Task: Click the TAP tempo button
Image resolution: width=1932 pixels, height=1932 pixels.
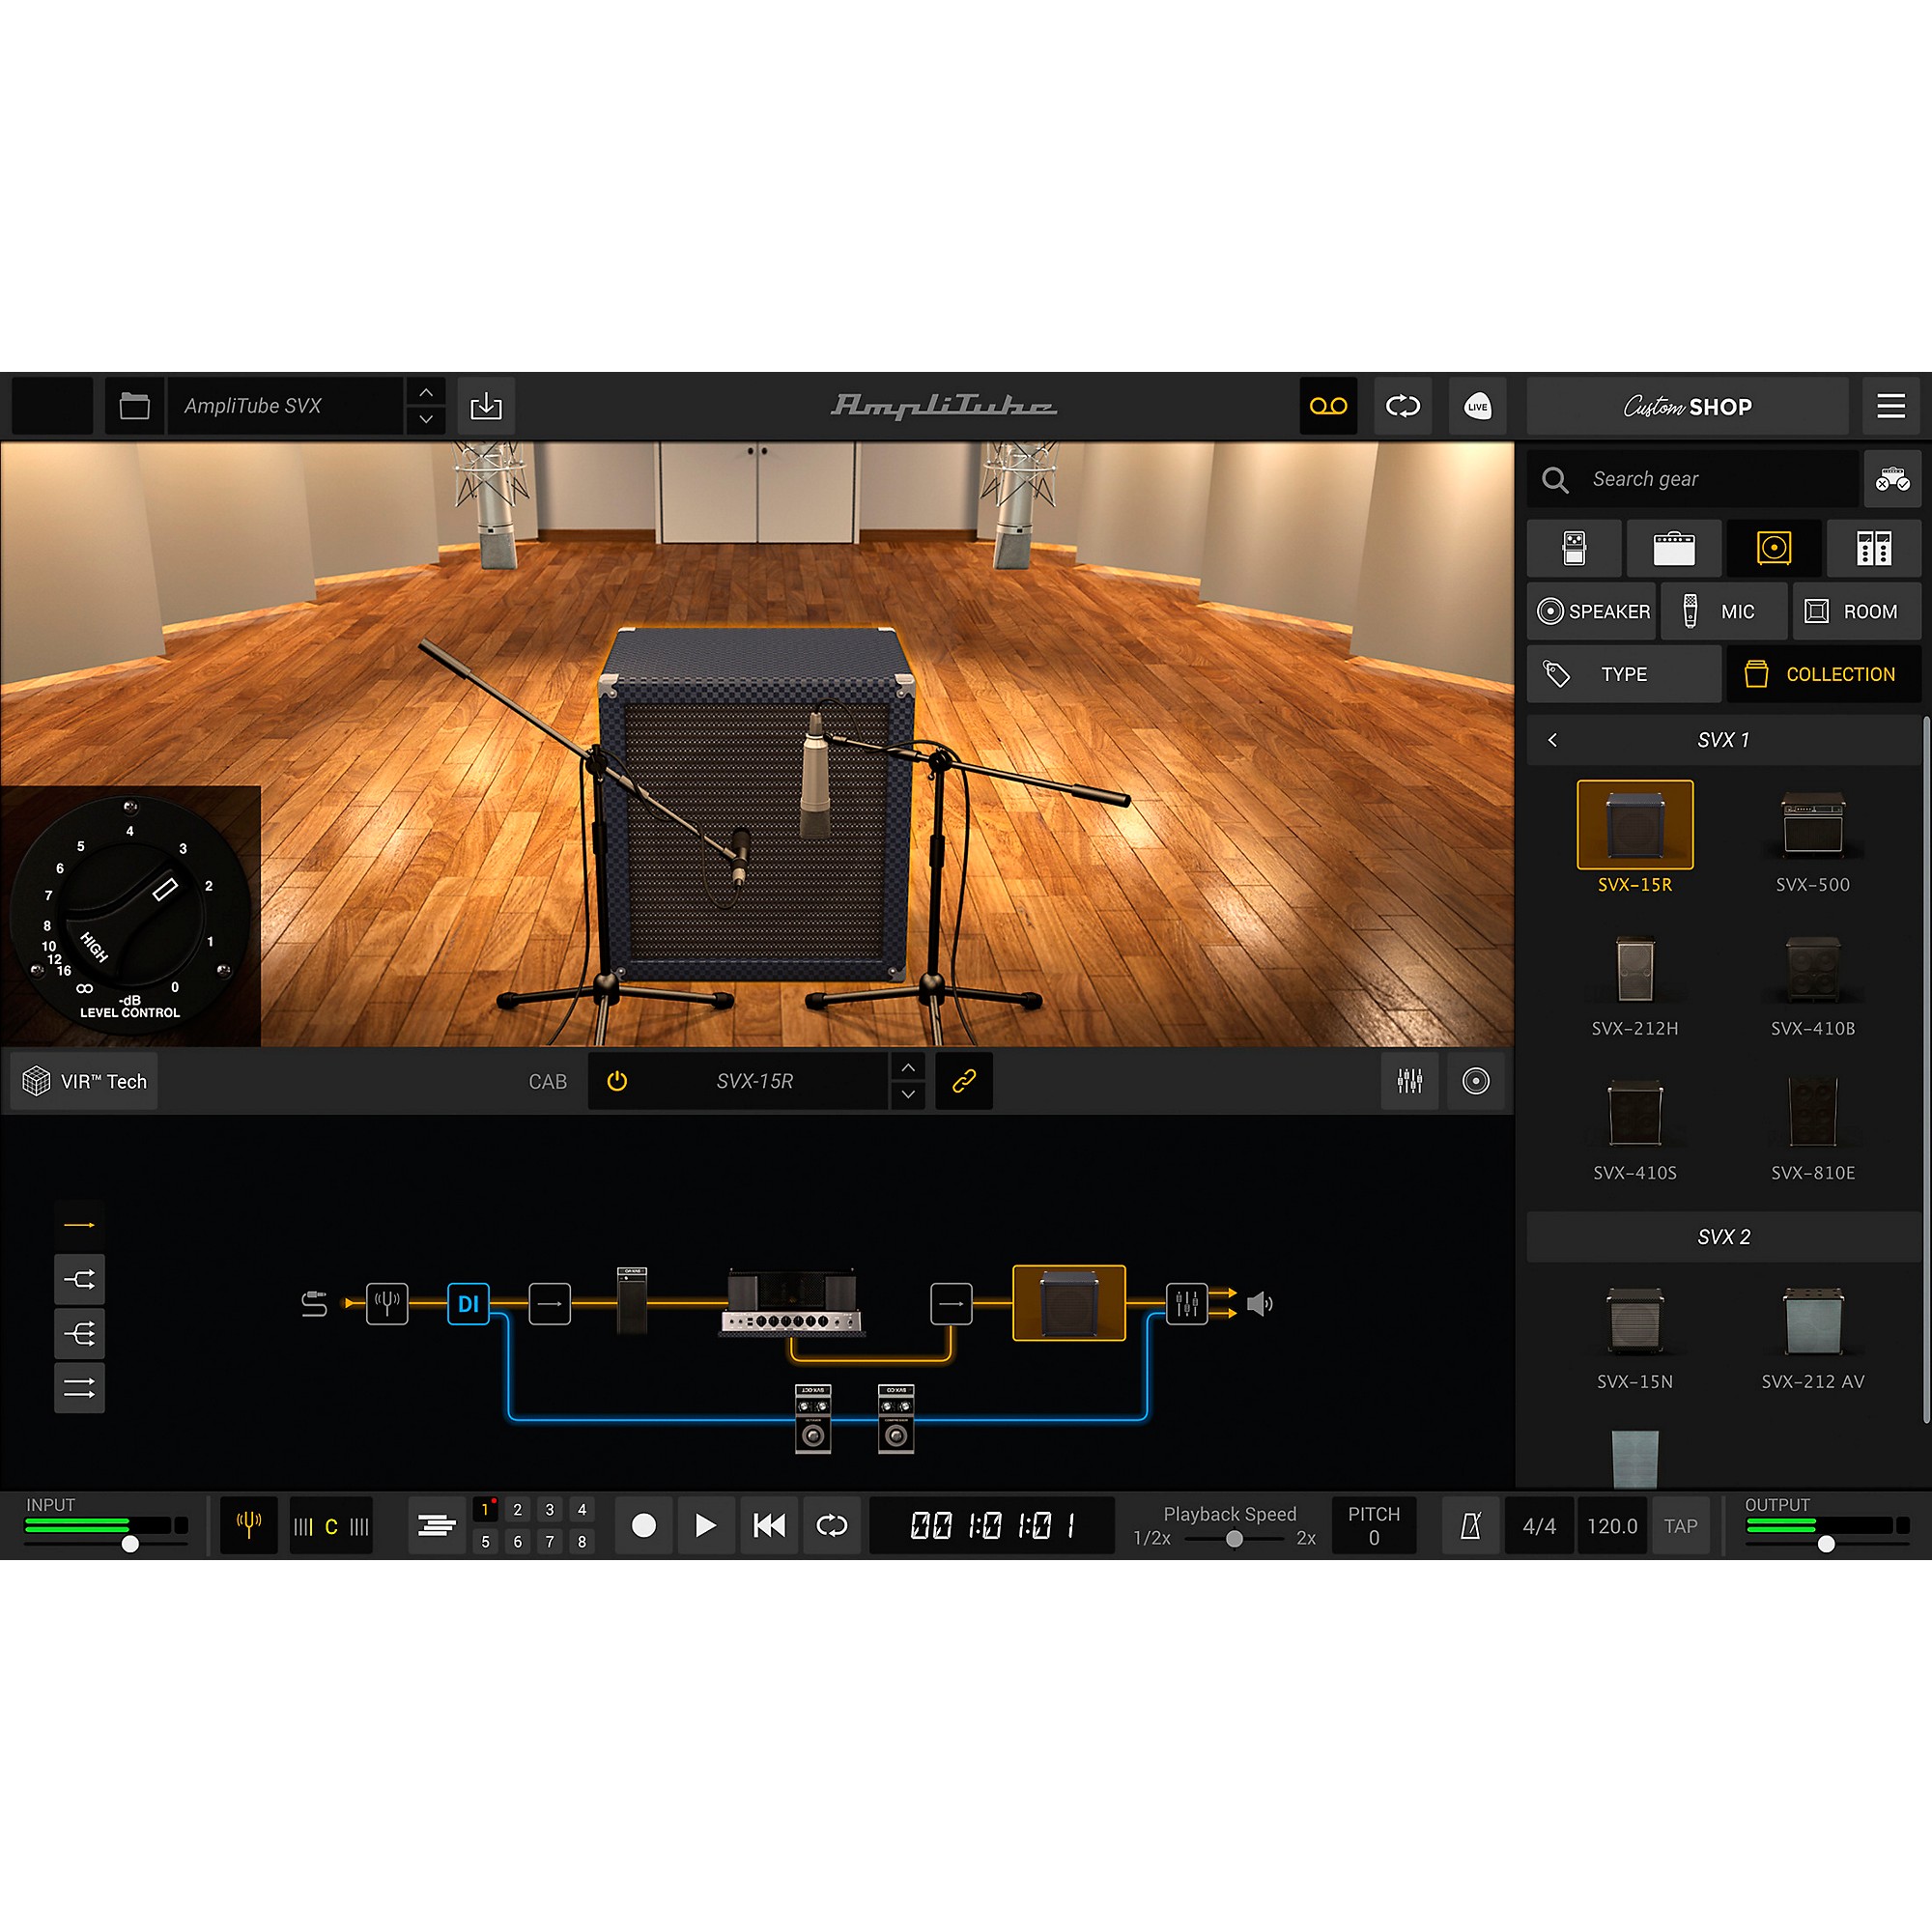Action: click(x=1682, y=1525)
